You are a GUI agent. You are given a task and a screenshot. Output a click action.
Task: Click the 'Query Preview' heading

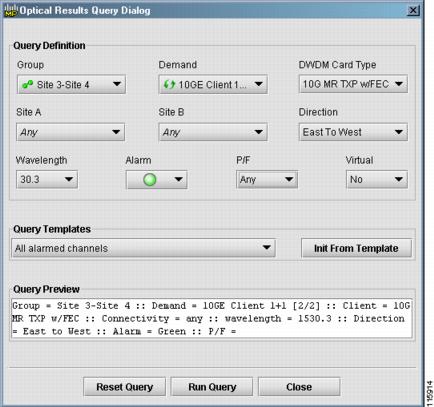[46, 289]
